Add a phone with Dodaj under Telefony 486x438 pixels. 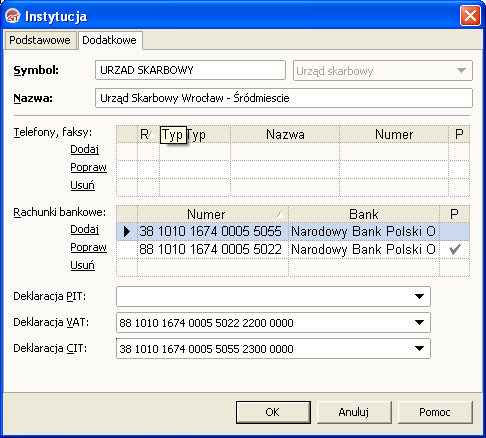(85, 149)
